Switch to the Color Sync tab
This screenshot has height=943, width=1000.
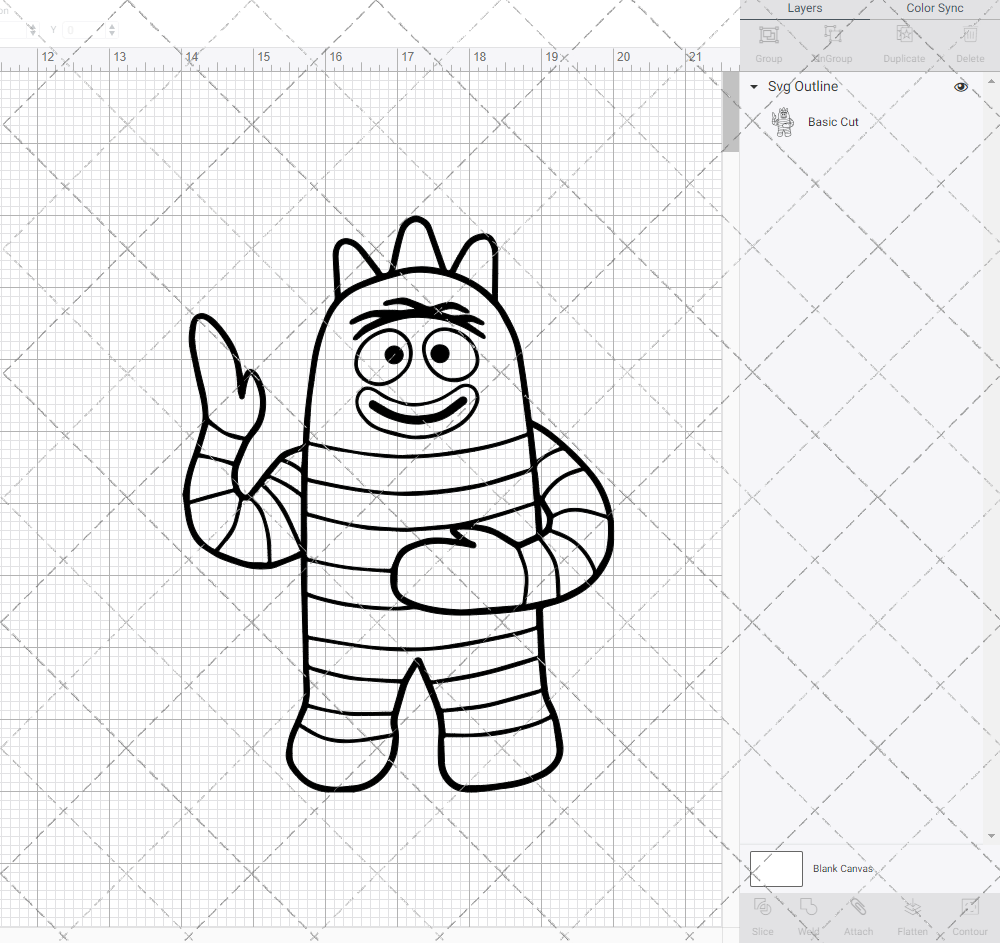(934, 8)
